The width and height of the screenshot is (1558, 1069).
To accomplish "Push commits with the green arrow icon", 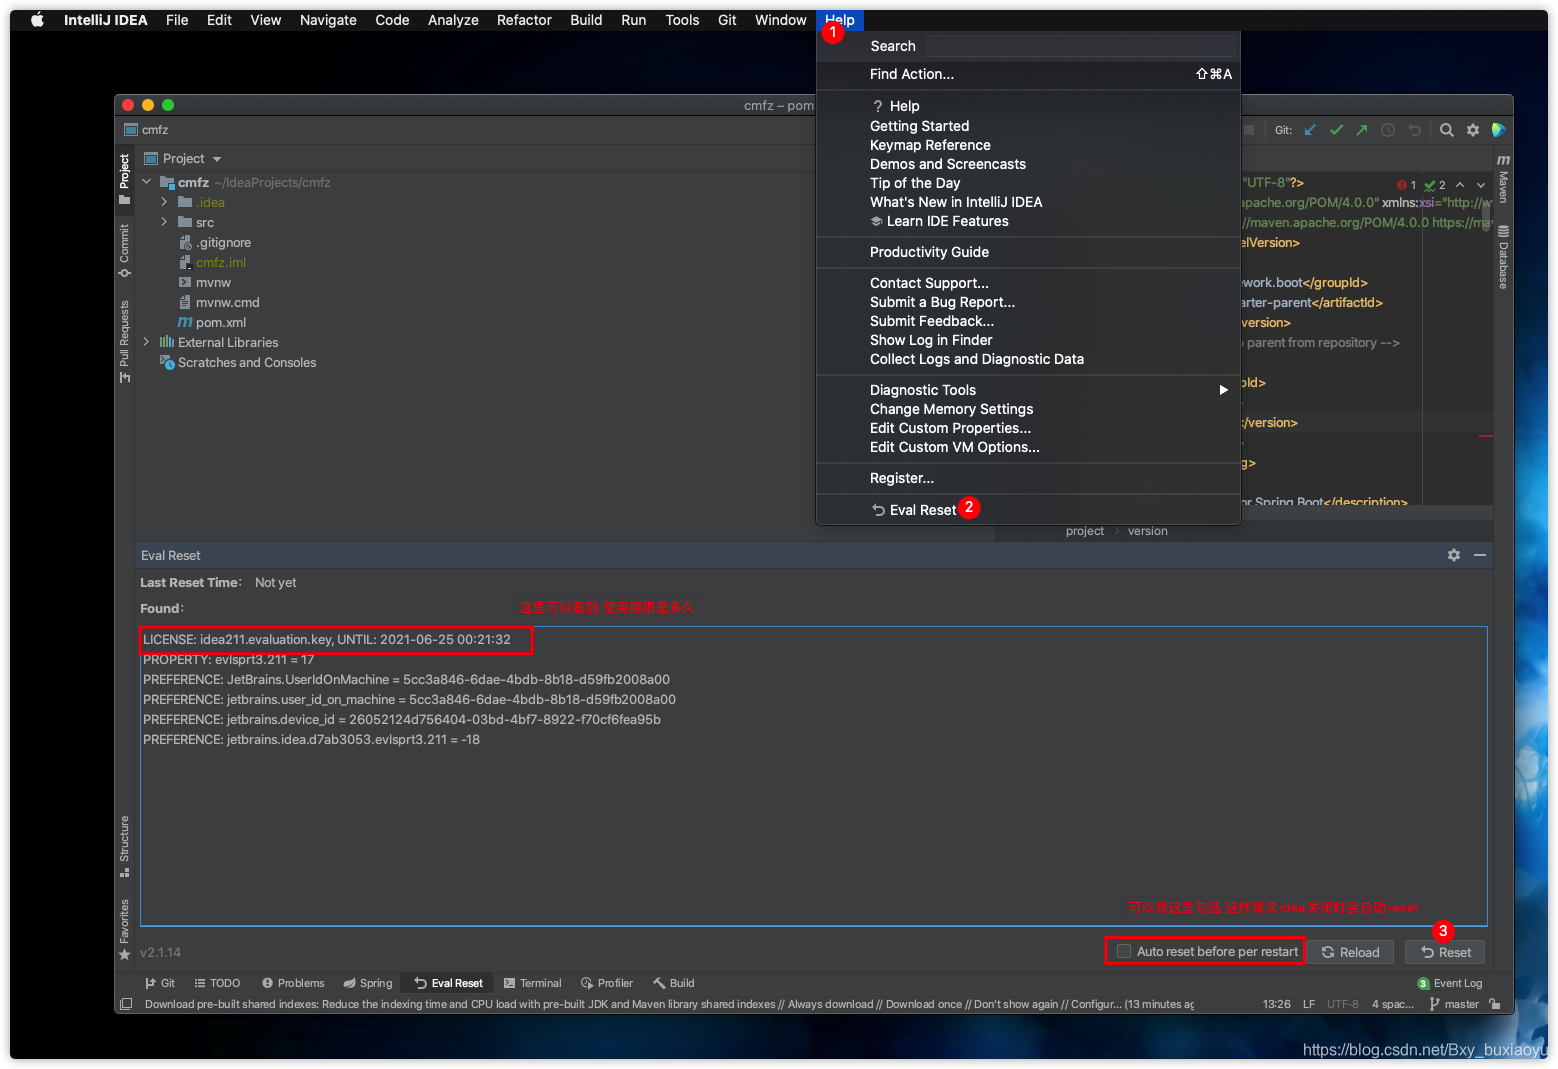I will pos(1361,129).
